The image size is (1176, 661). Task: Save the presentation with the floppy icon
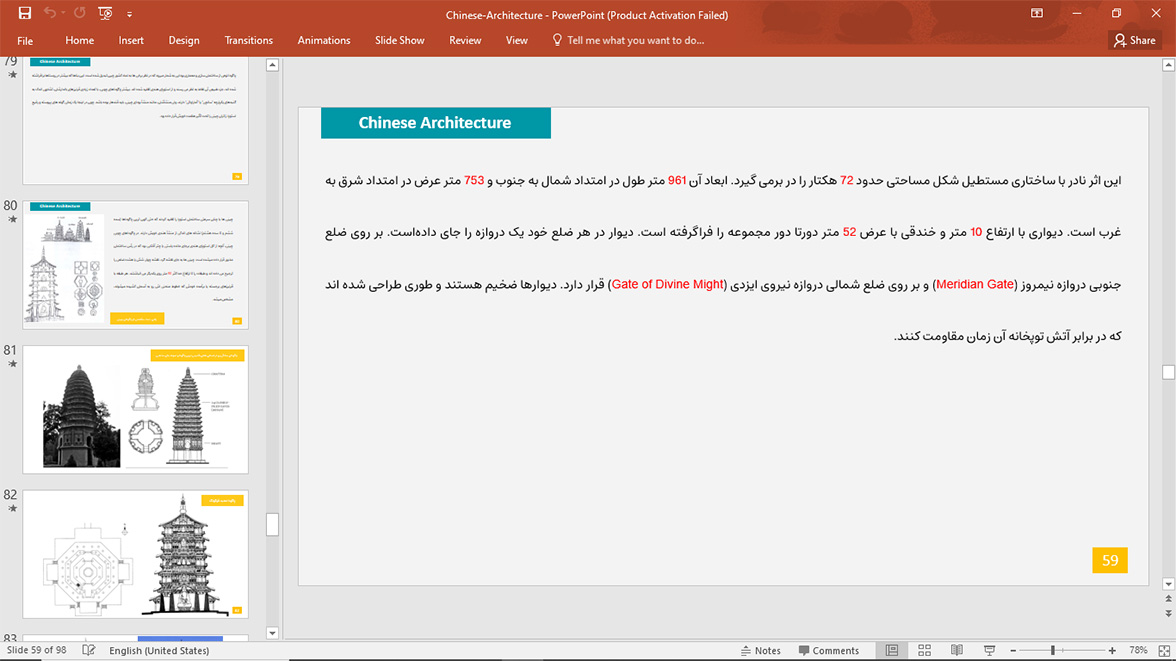(x=25, y=14)
